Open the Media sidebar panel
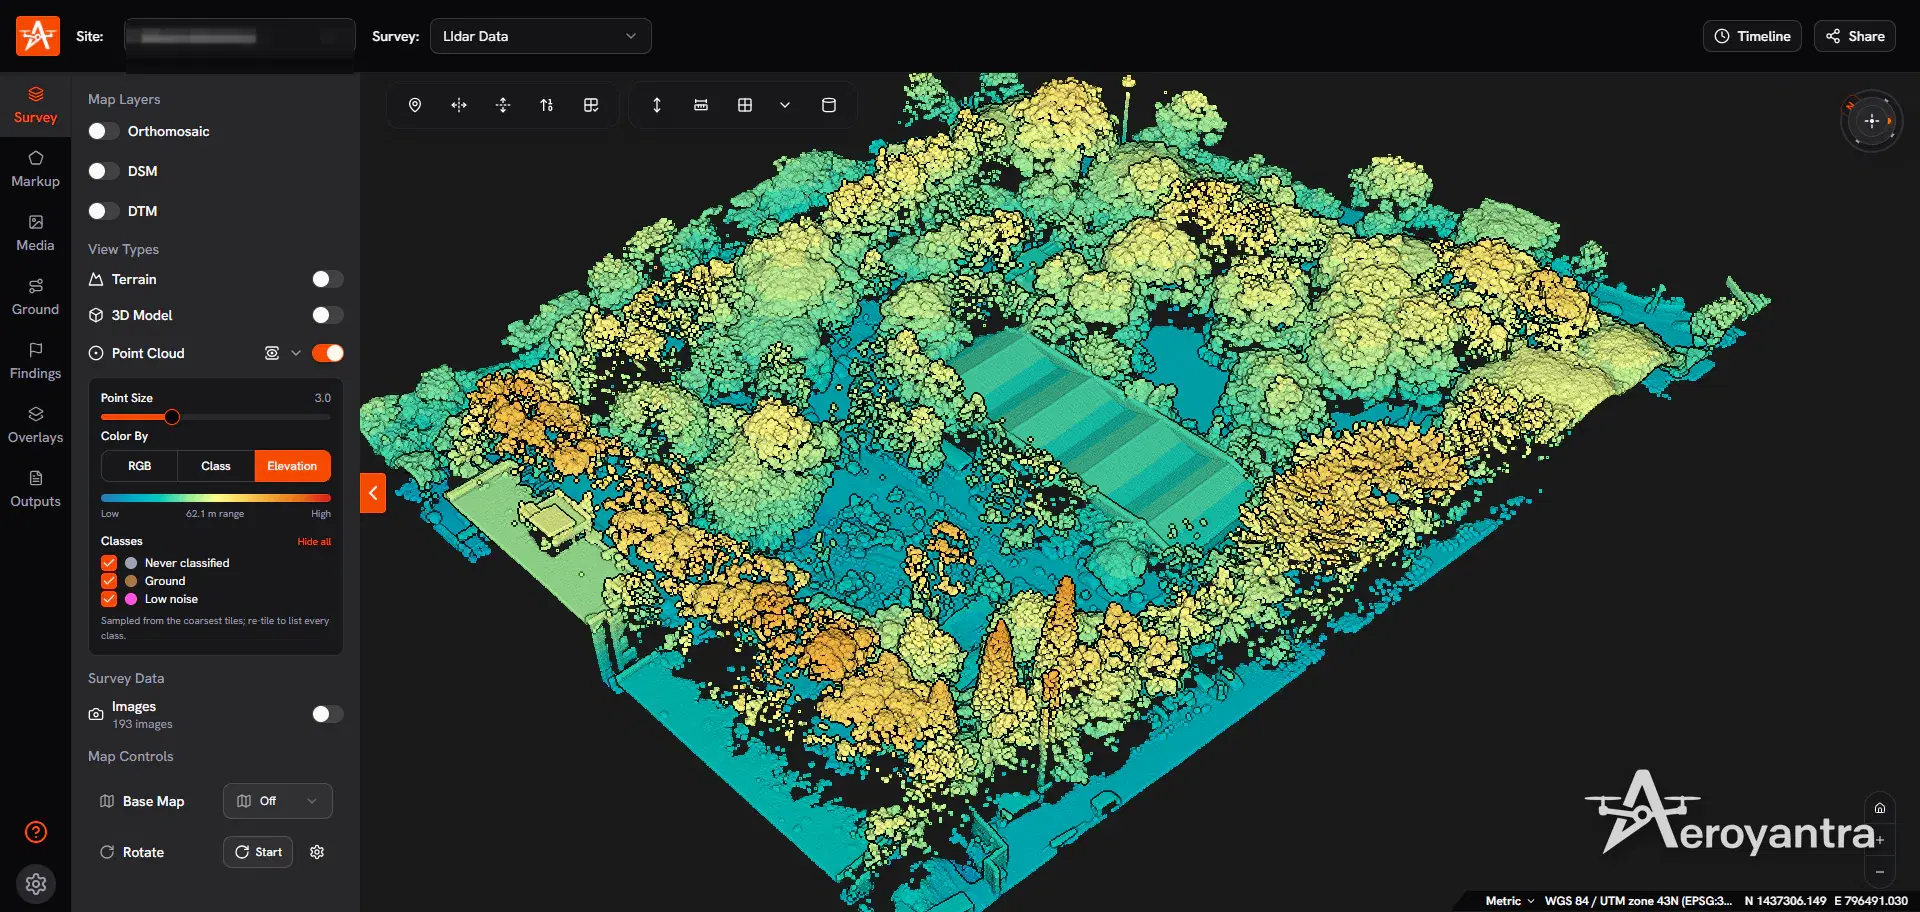This screenshot has width=1920, height=912. 35,233
